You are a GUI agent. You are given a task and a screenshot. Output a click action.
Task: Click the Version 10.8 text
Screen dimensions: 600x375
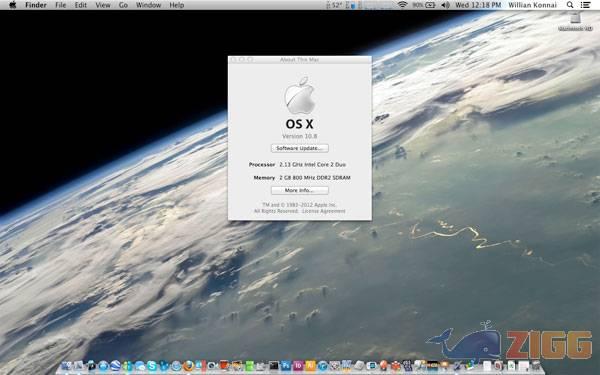[300, 136]
